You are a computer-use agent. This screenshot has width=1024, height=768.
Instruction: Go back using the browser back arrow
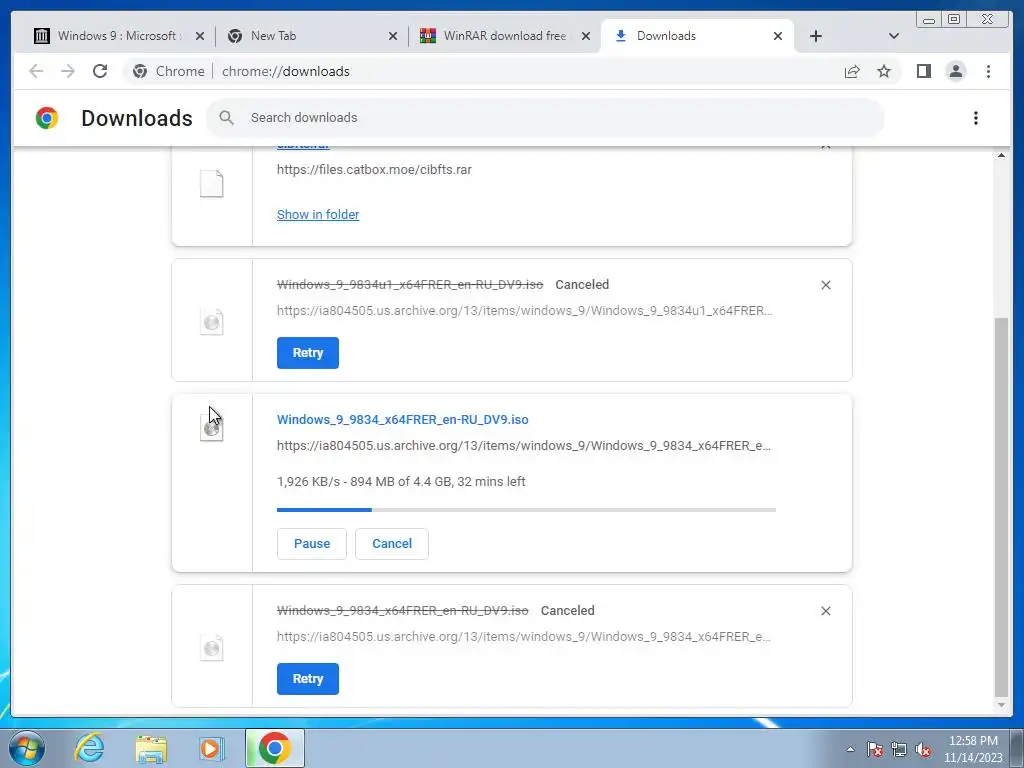pyautogui.click(x=36, y=71)
